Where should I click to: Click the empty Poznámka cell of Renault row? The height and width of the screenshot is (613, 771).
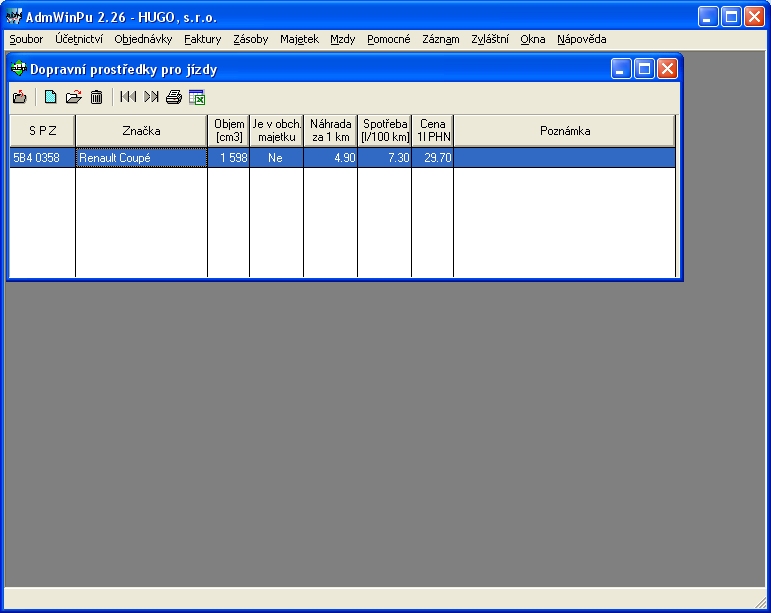[x=564, y=158]
